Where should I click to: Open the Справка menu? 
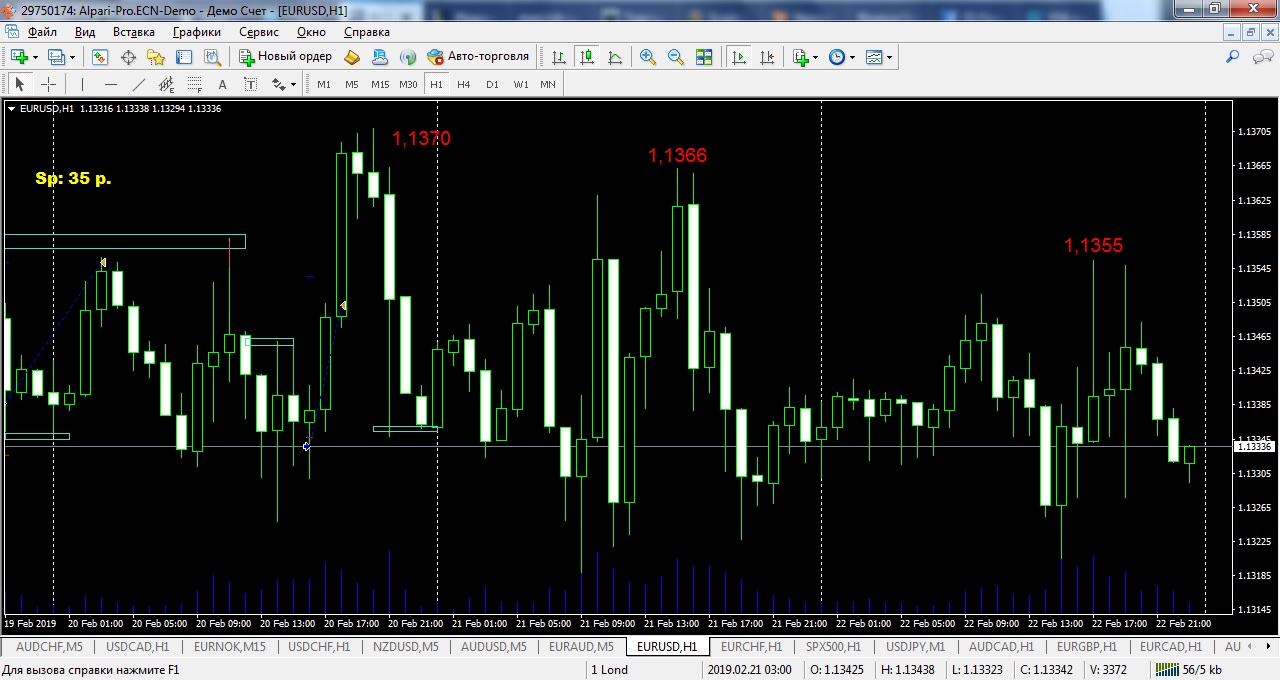(x=367, y=32)
